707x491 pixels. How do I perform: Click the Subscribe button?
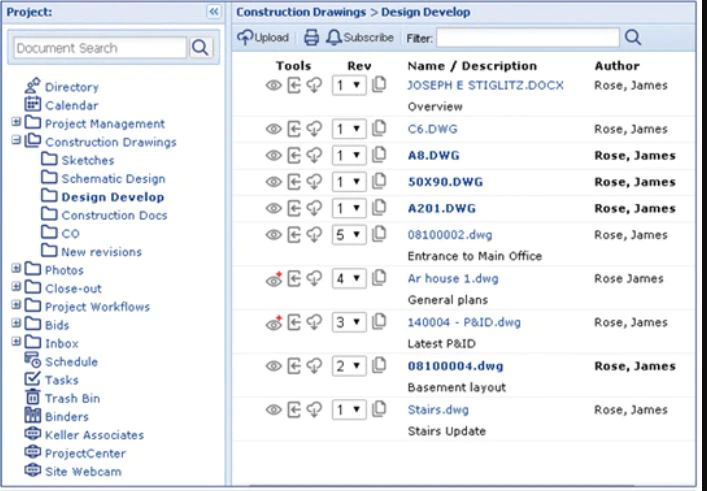360,37
